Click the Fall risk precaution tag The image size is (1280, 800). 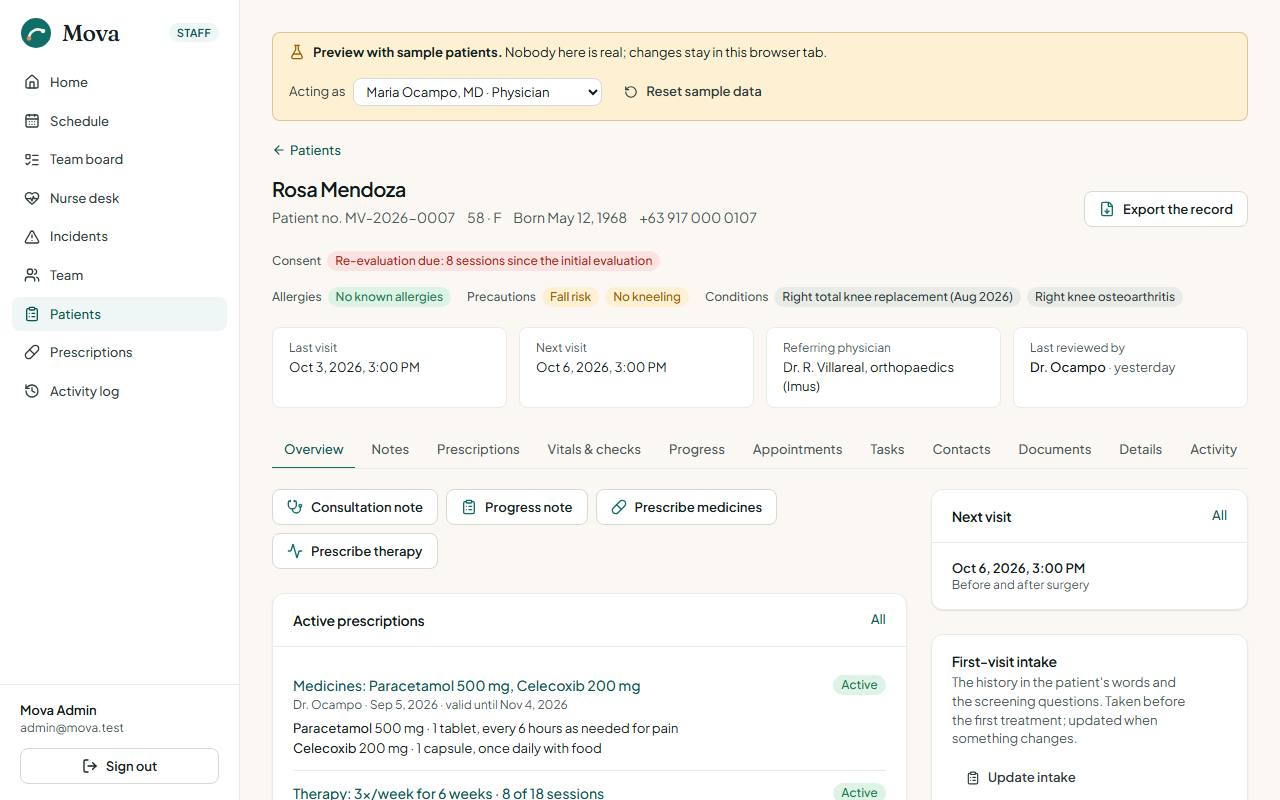570,297
